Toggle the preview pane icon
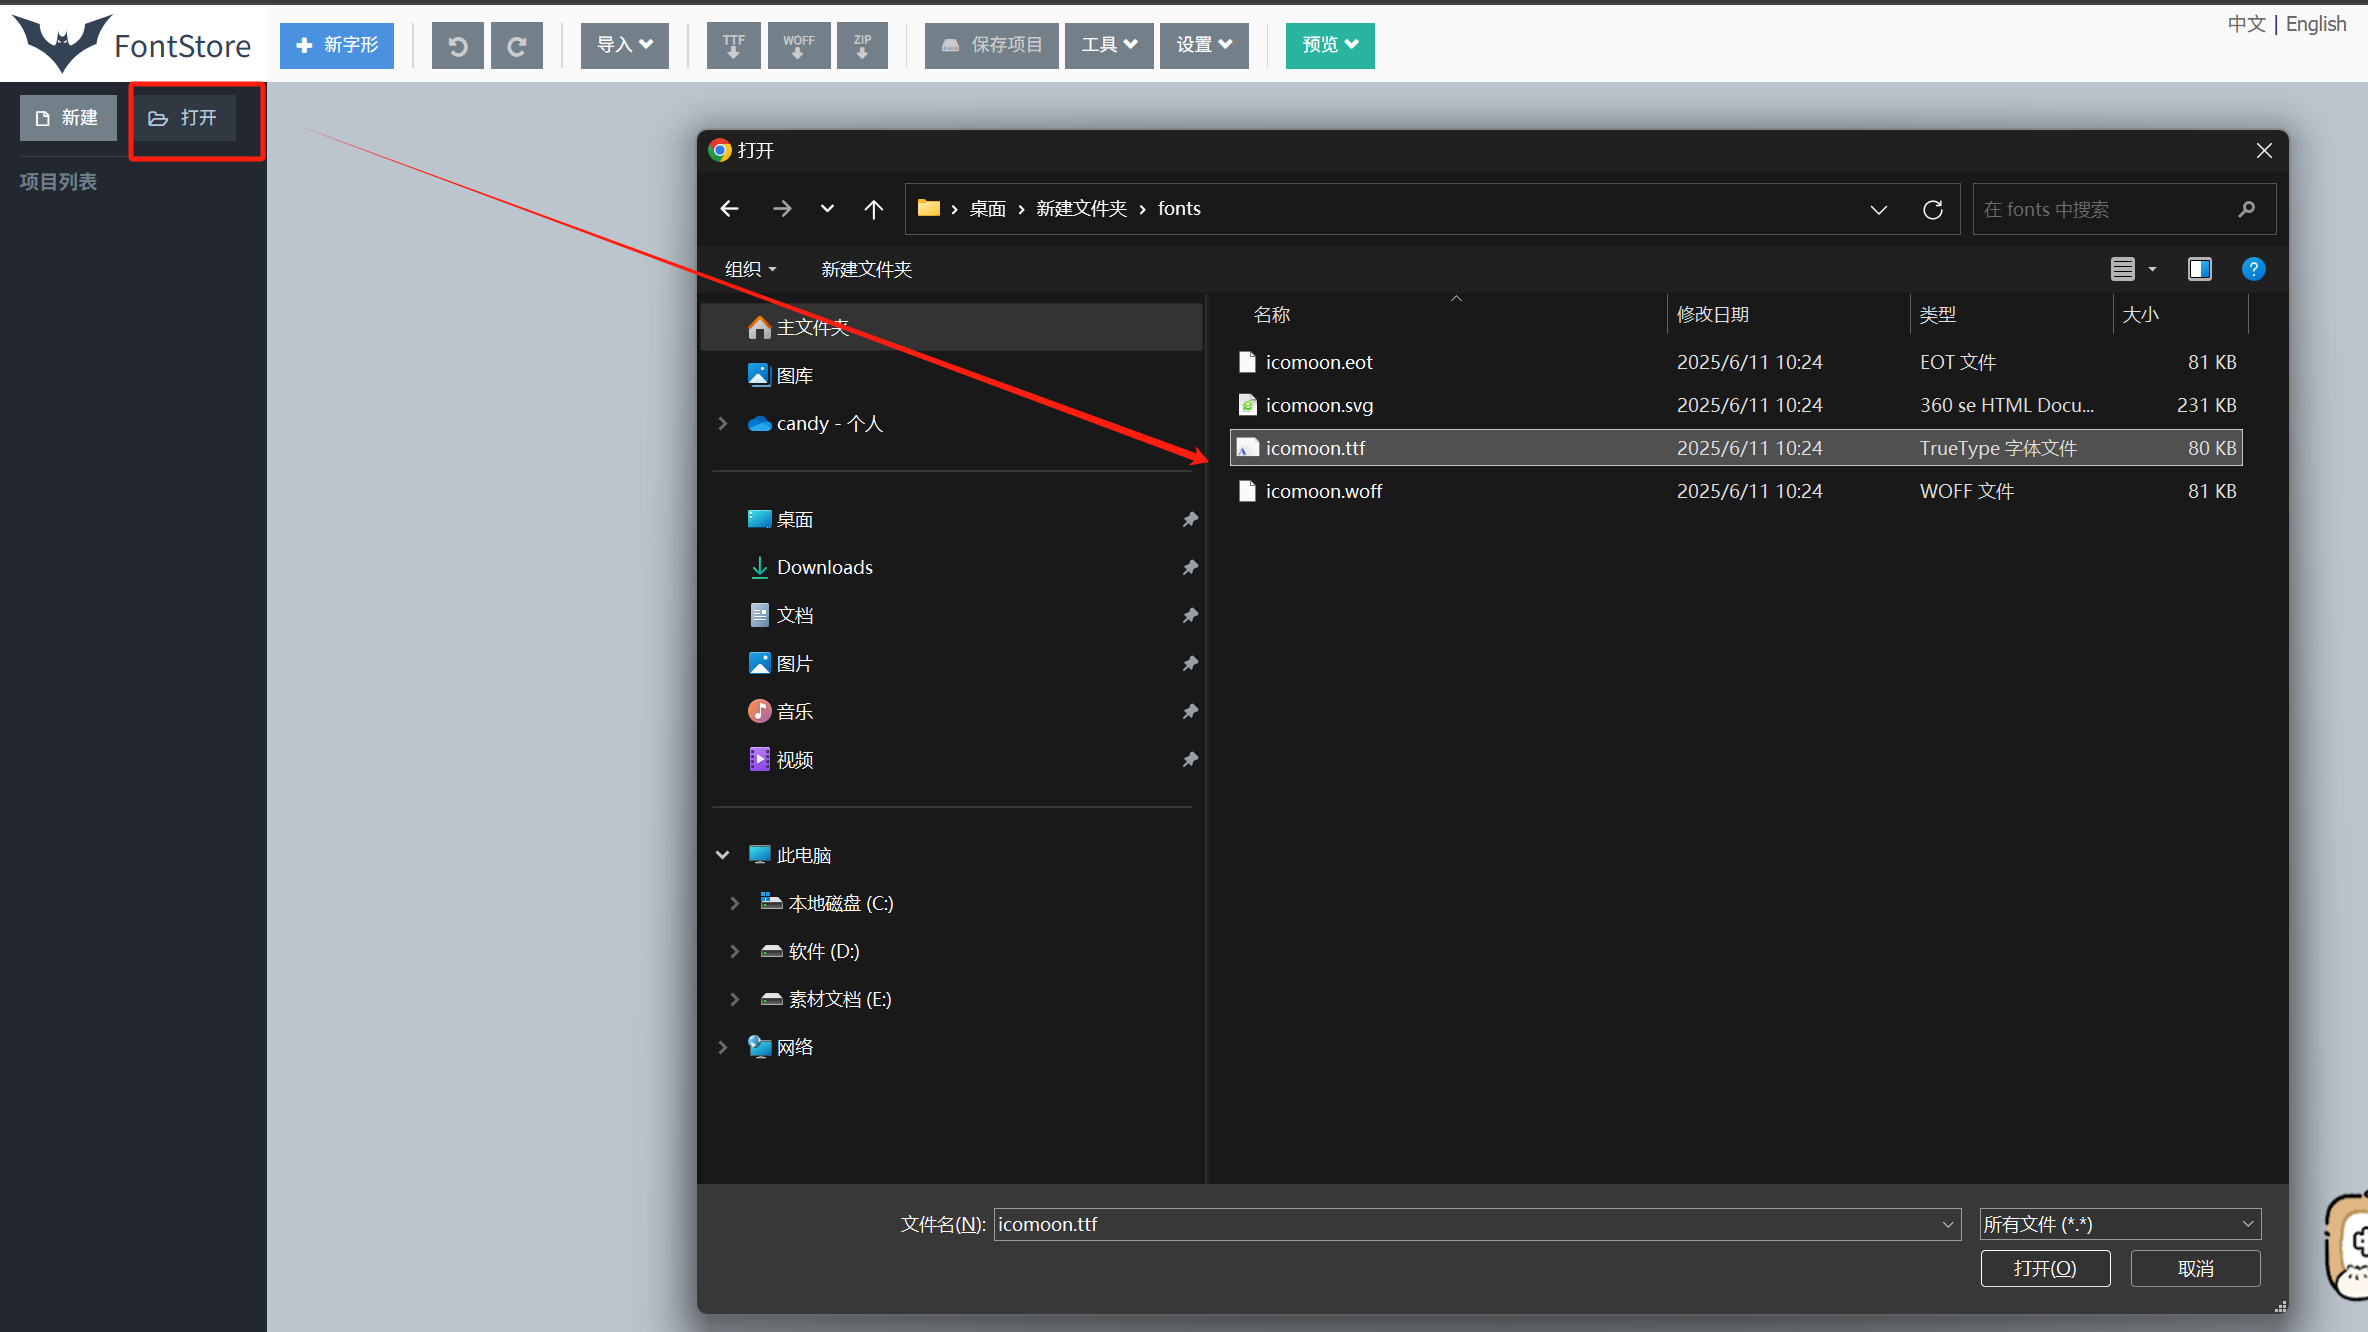 (x=2199, y=269)
